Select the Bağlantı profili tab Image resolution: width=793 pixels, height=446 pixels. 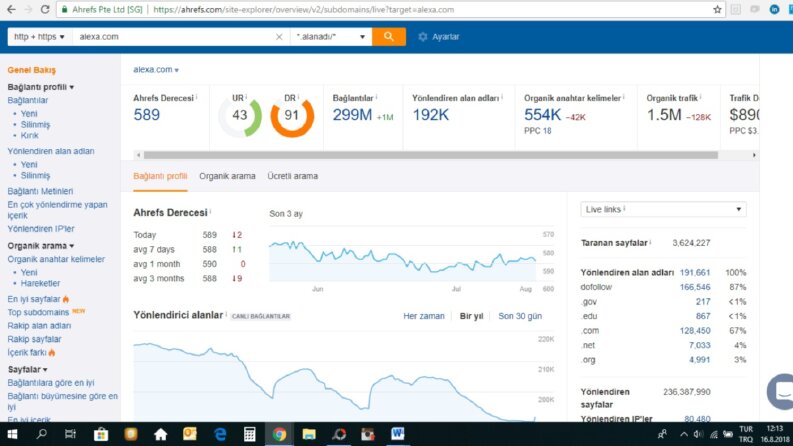[160, 176]
